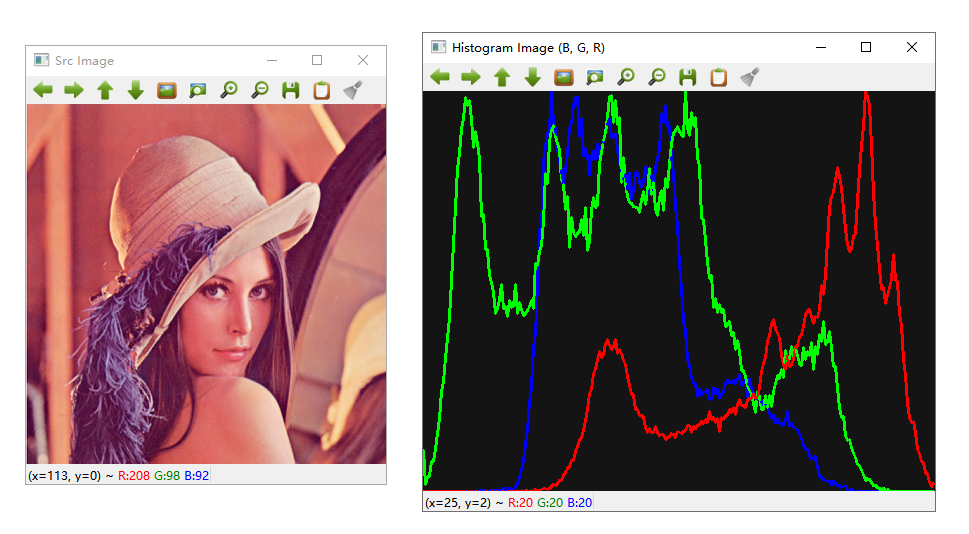Pan right in the Histogram Image window
Viewport: 969px width, 534px height.
(x=471, y=77)
